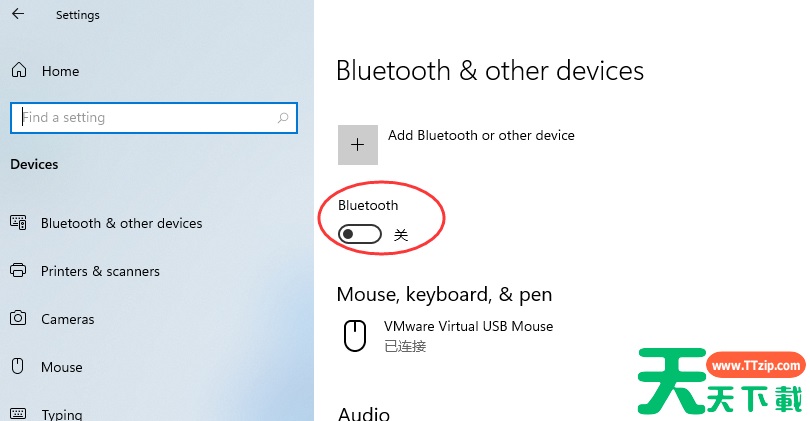Open the Cameras settings label

(x=68, y=319)
